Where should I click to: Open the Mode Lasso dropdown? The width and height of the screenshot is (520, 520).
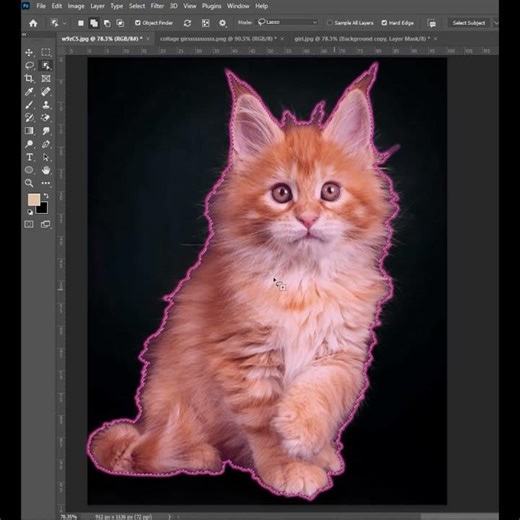[287, 22]
